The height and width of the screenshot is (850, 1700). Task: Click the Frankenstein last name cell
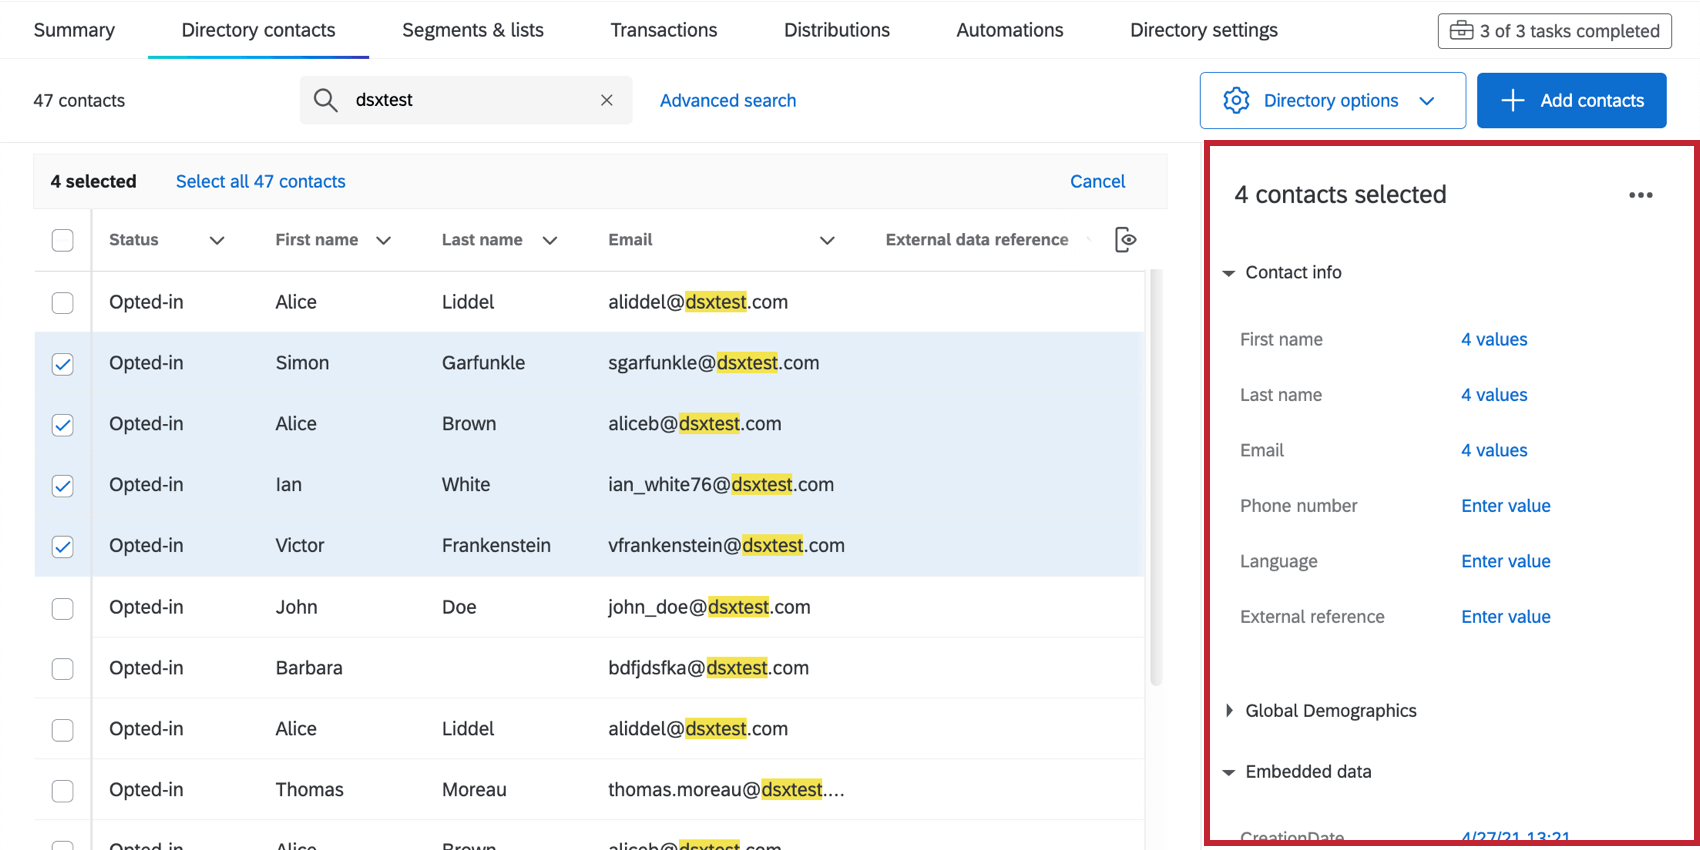[x=496, y=546]
